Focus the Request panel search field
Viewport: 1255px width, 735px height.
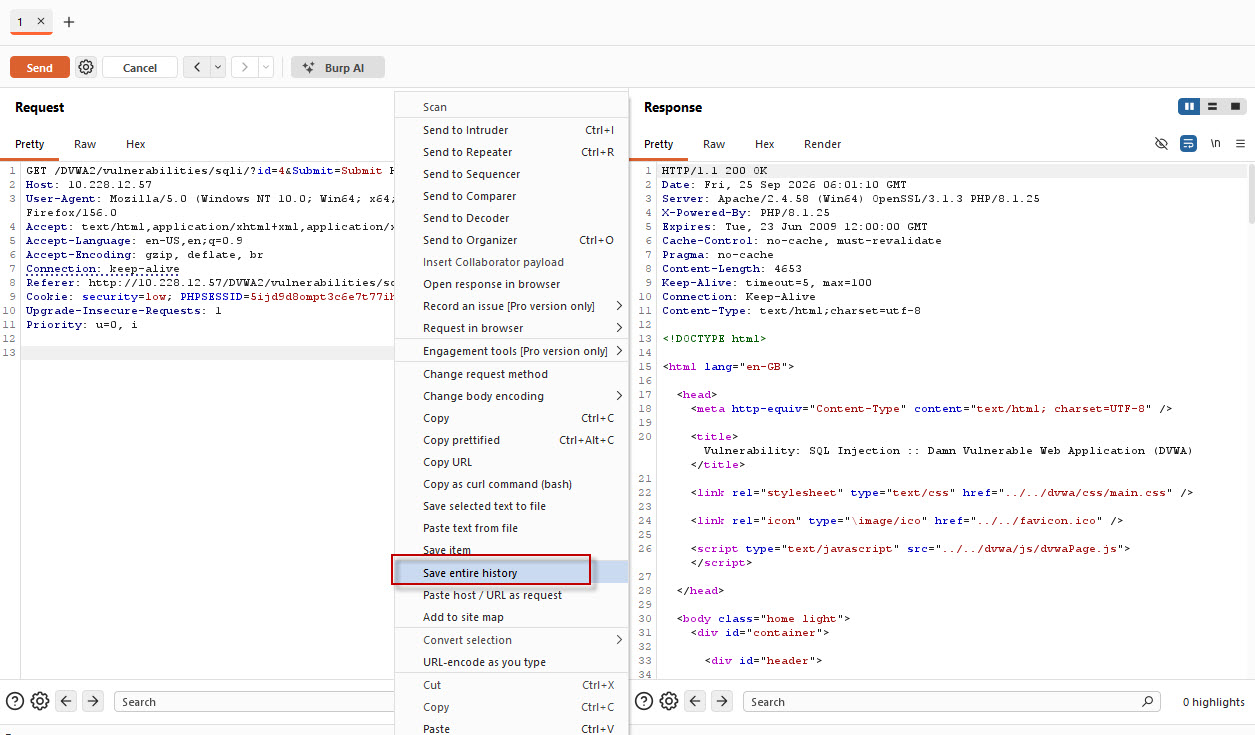254,701
